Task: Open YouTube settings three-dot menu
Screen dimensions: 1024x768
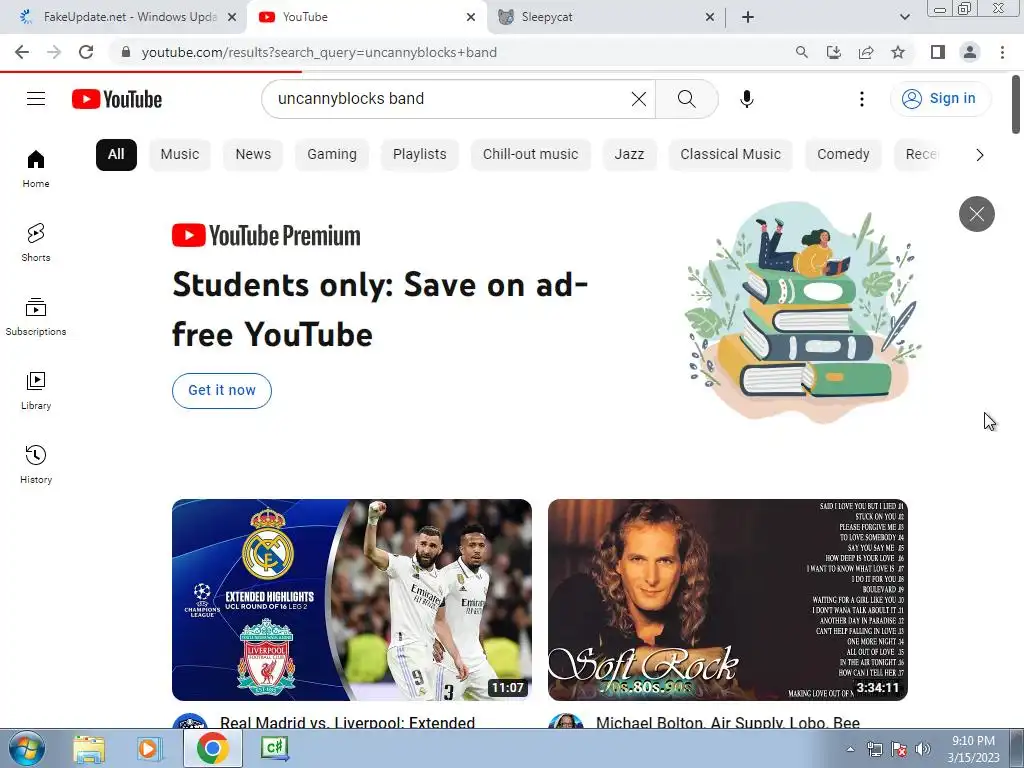Action: [861, 99]
